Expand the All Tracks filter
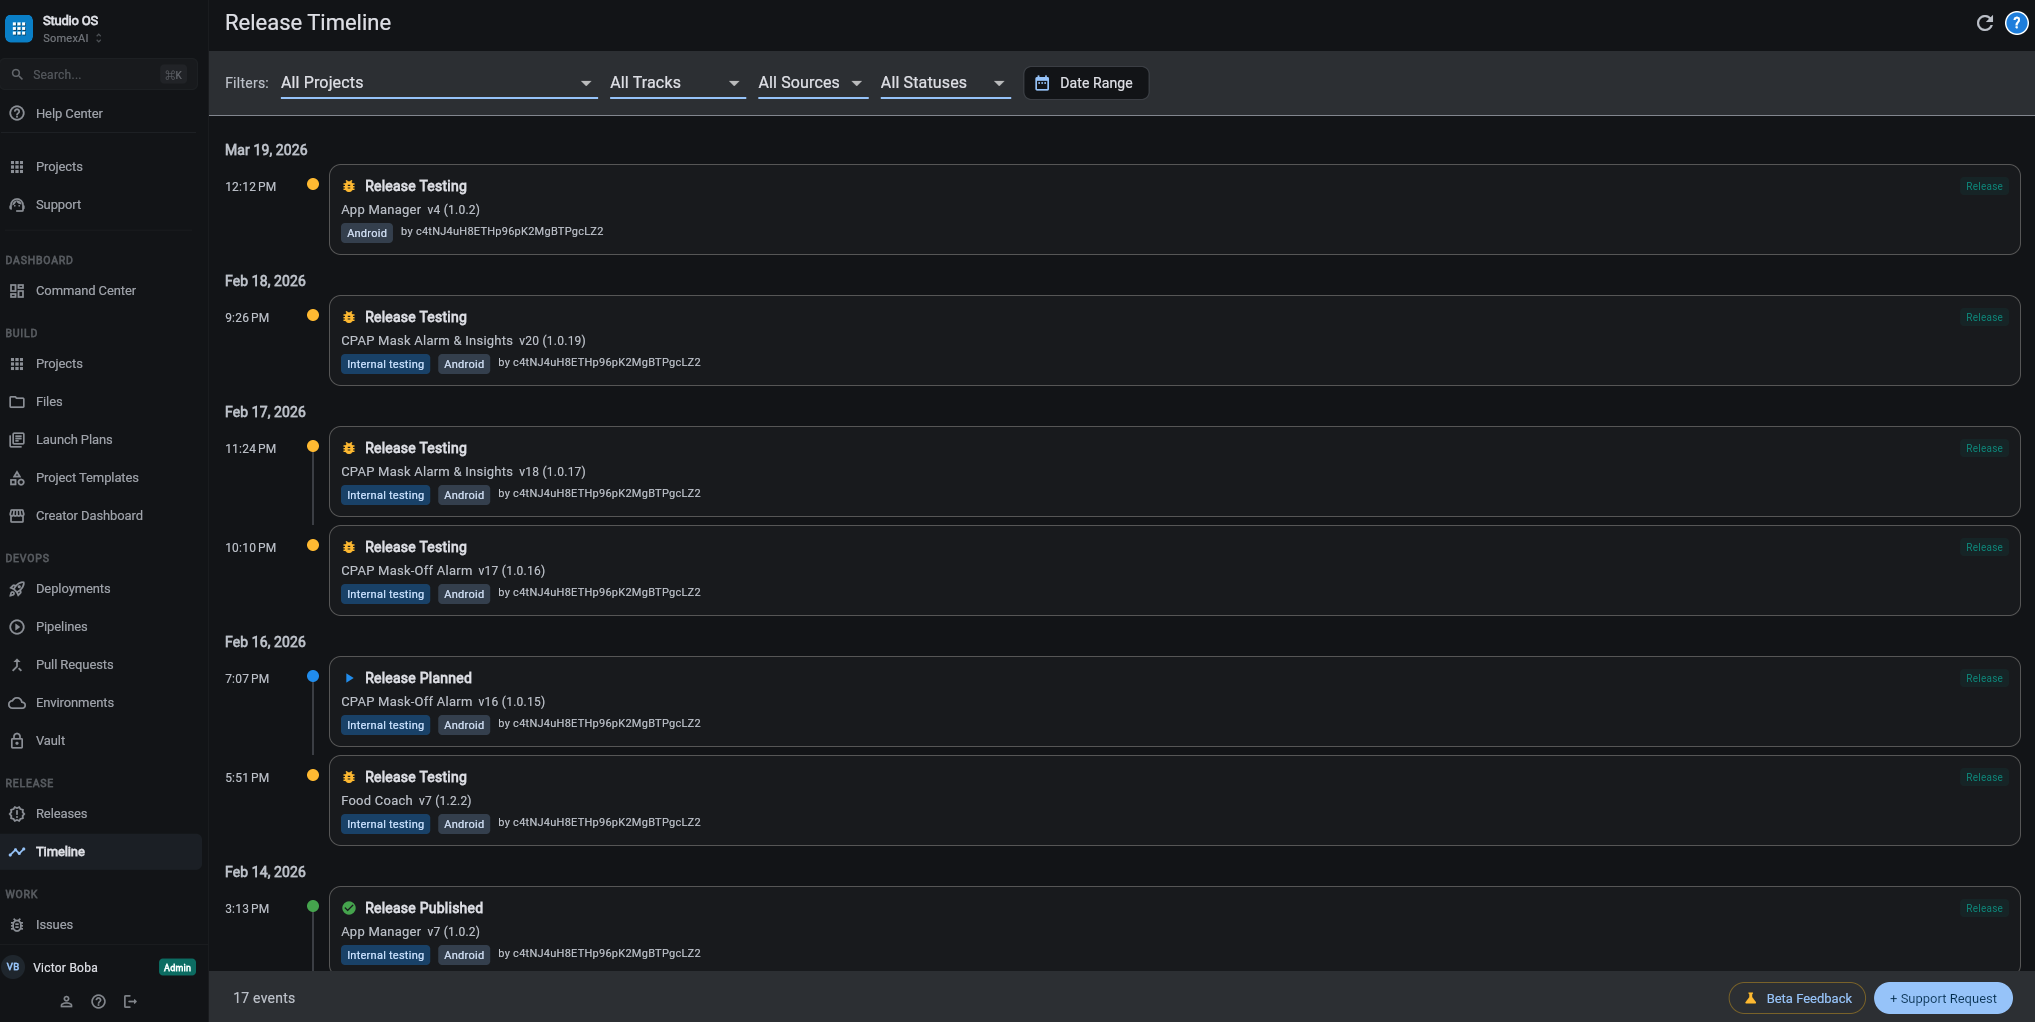 (x=676, y=83)
